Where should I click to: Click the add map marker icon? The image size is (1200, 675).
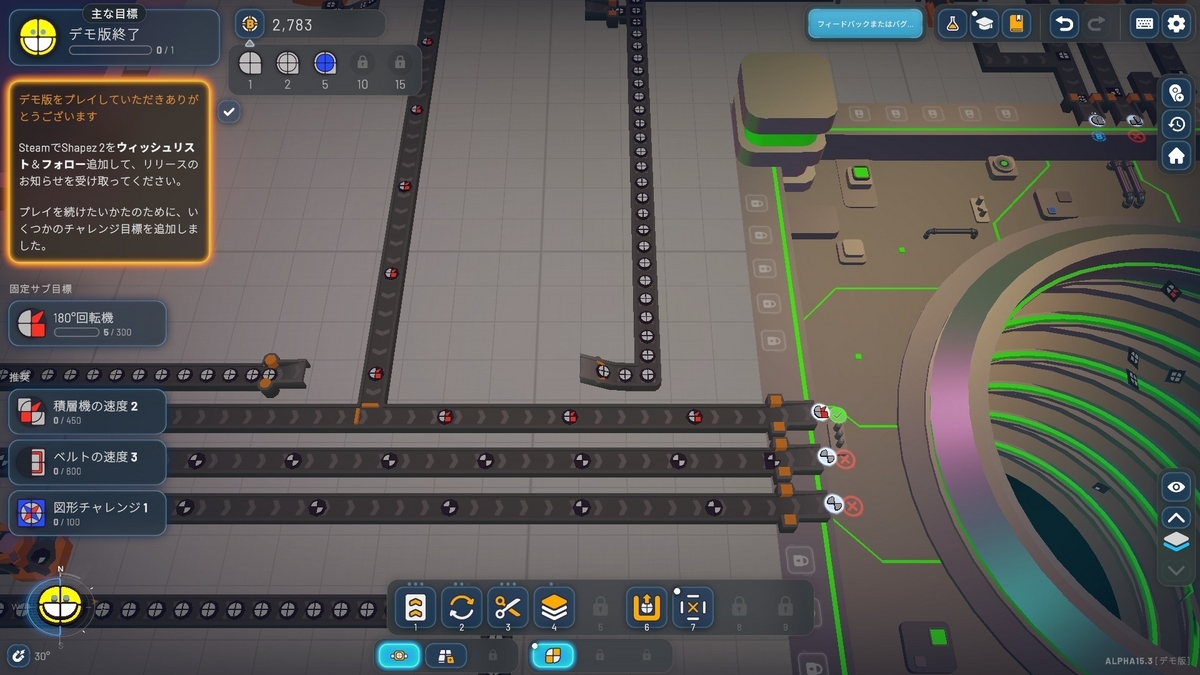tap(1177, 93)
